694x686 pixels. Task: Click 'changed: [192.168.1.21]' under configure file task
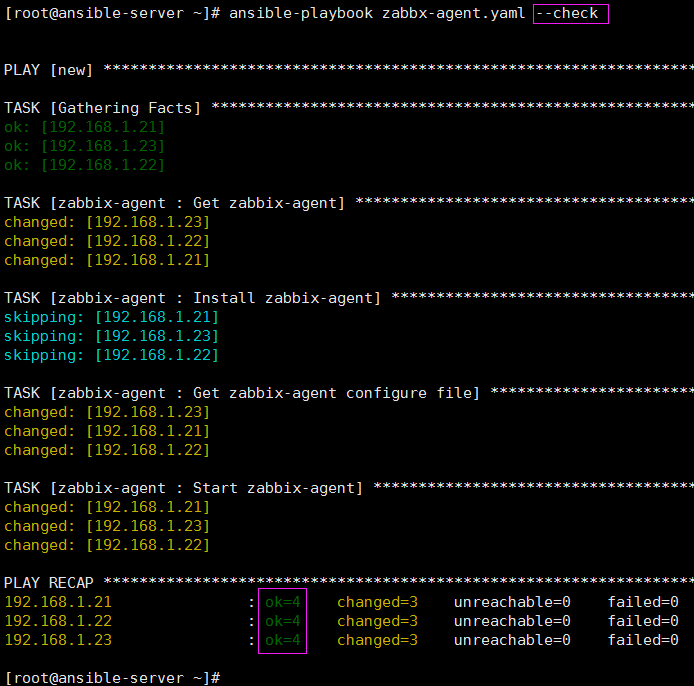click(107, 432)
